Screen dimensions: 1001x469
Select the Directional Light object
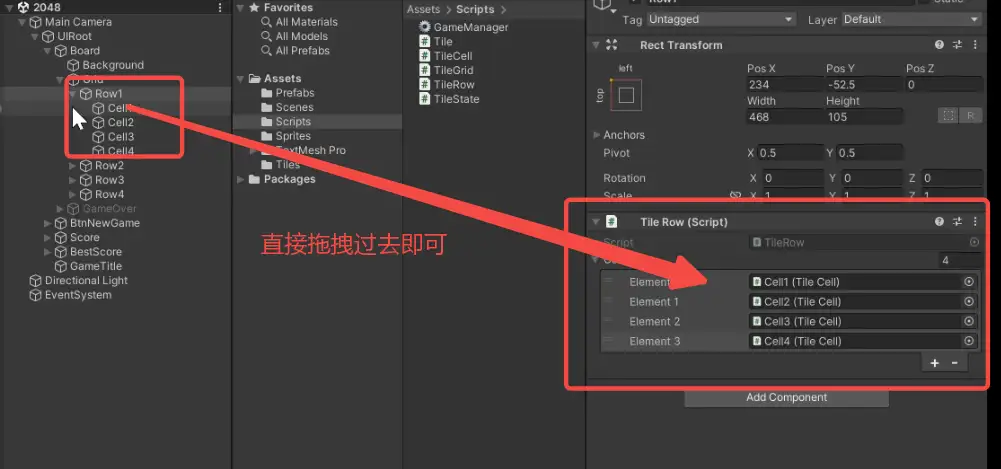(86, 280)
